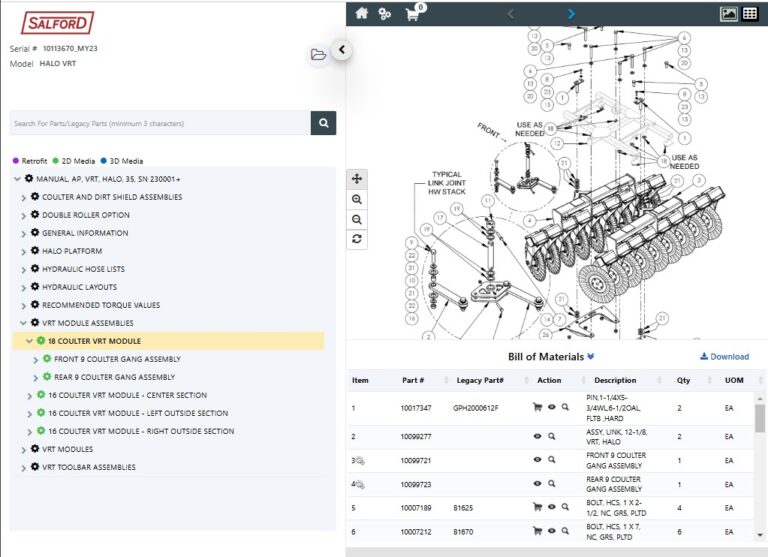Screen dimensions: 768x557
Task: Collapse the VRT MODULE ASSEMBLIES node
Action: point(23,323)
